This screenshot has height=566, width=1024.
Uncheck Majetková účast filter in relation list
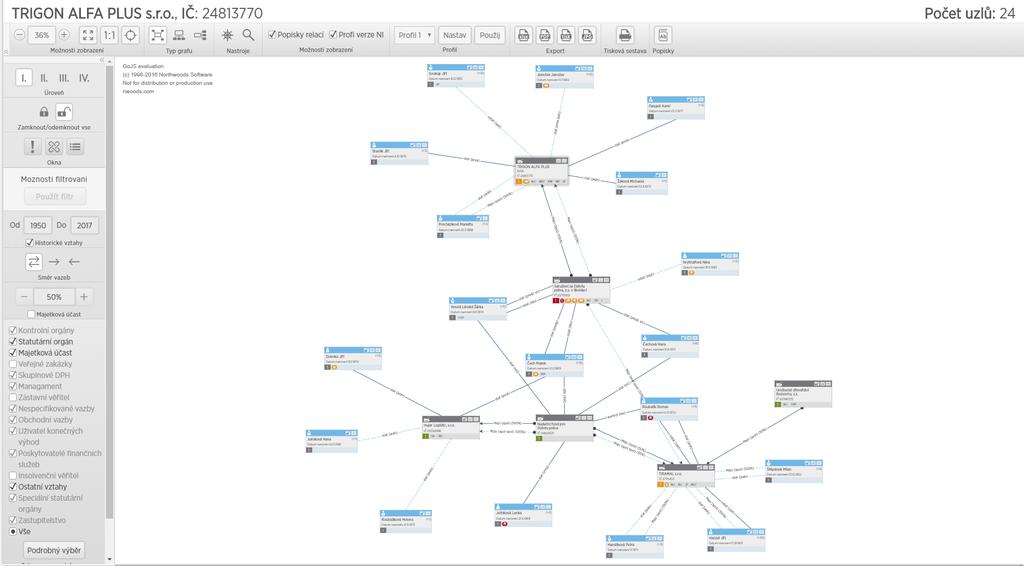point(12,353)
